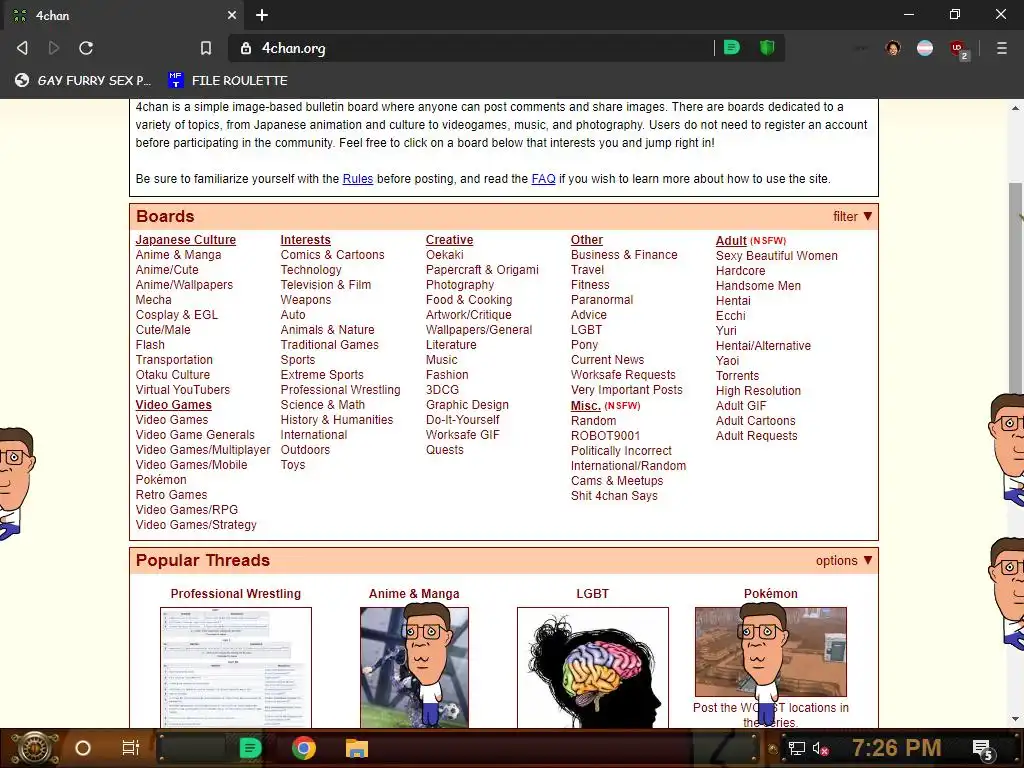The width and height of the screenshot is (1024, 768).
Task: Open the user profile avatar extension
Action: click(x=893, y=48)
